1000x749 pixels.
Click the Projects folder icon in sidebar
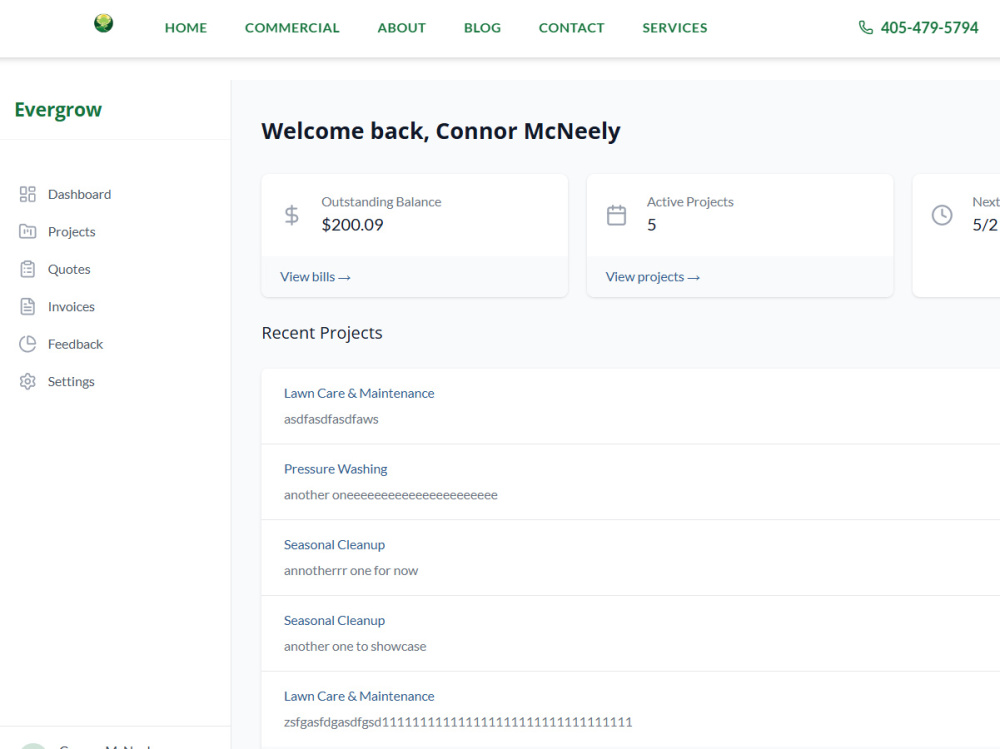(x=27, y=232)
